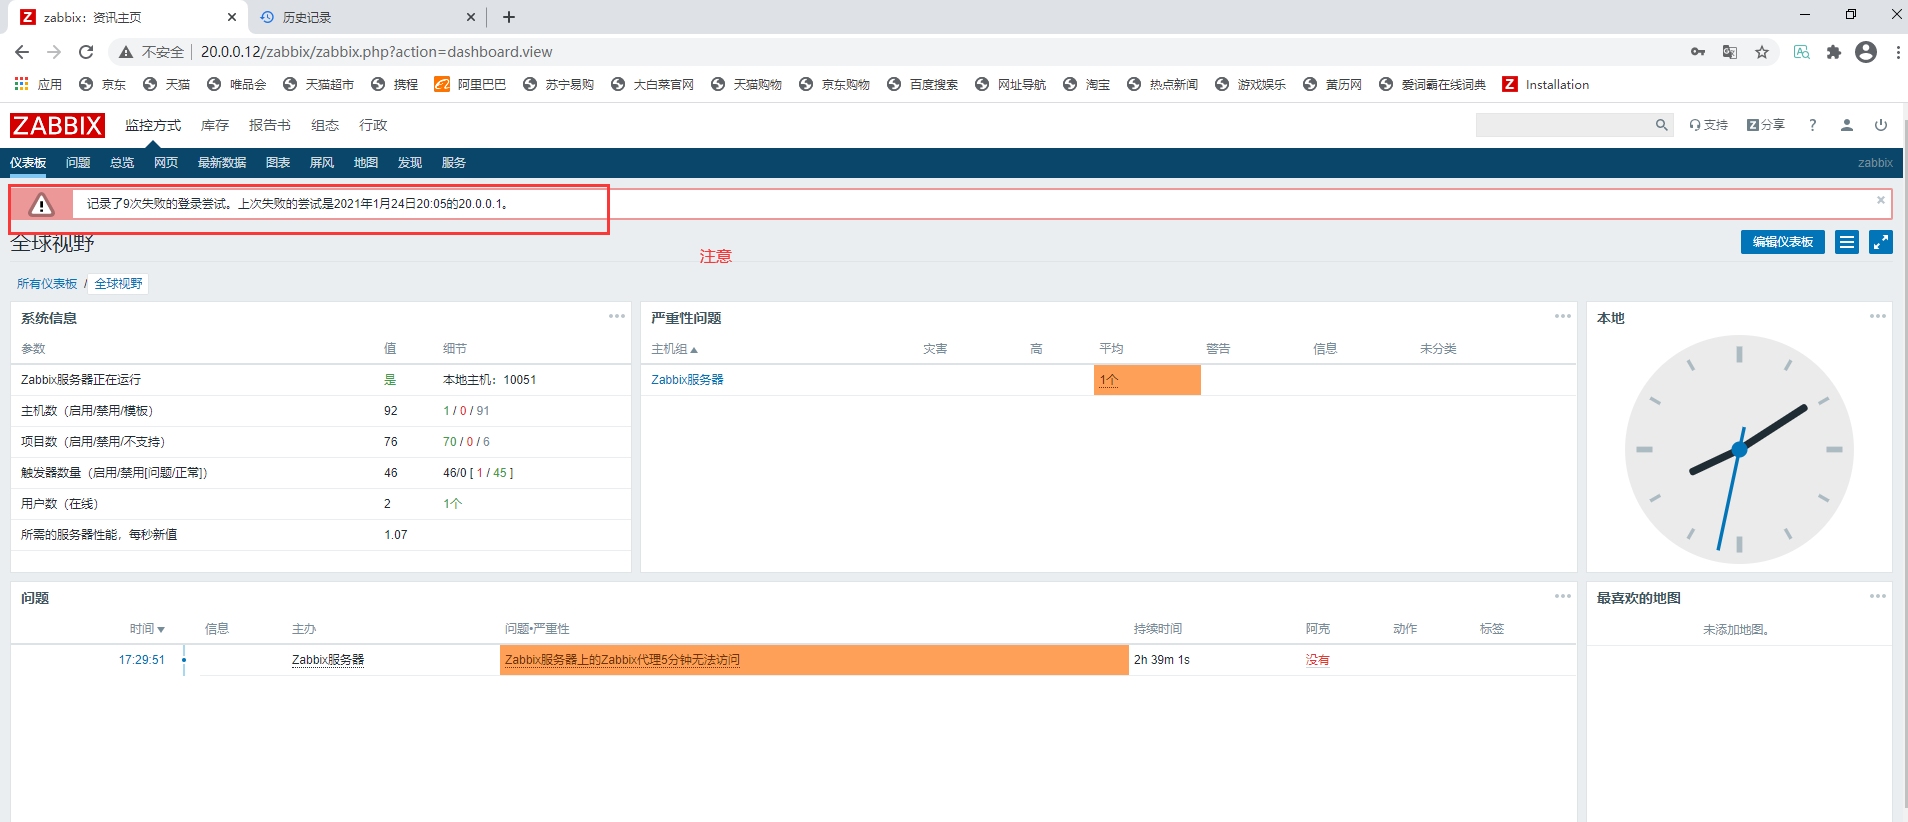Focus the Zabbix search input field
1908x822 pixels.
click(1564, 125)
